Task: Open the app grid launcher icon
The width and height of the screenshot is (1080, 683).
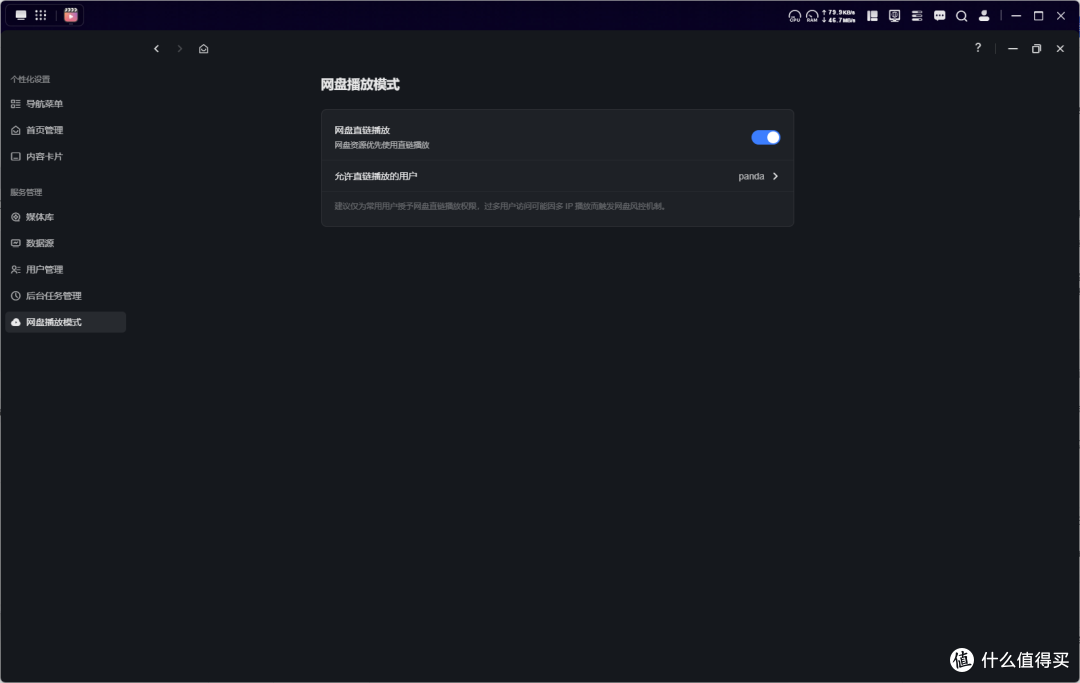Action: pyautogui.click(x=41, y=15)
